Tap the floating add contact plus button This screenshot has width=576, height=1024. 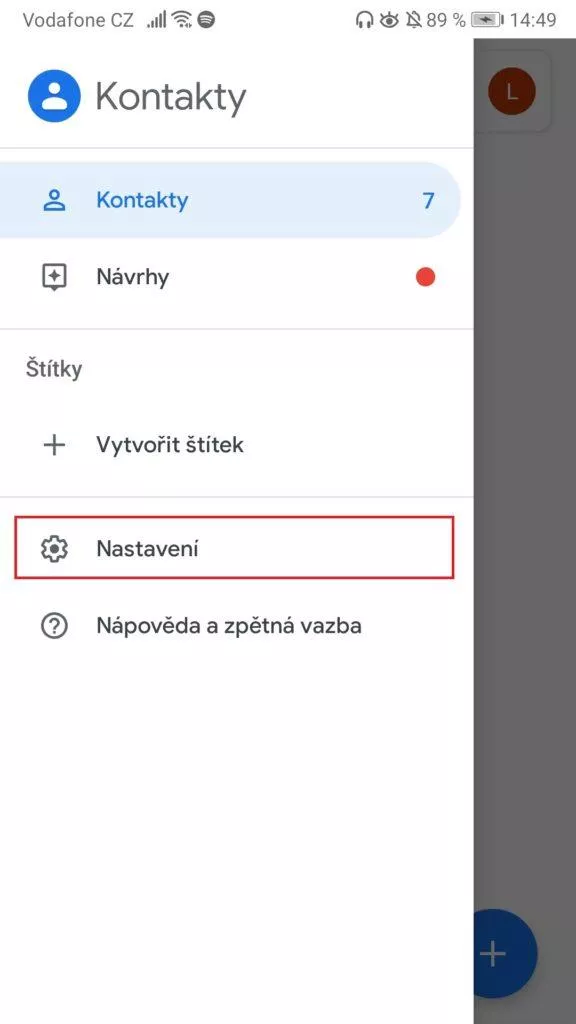click(505, 955)
